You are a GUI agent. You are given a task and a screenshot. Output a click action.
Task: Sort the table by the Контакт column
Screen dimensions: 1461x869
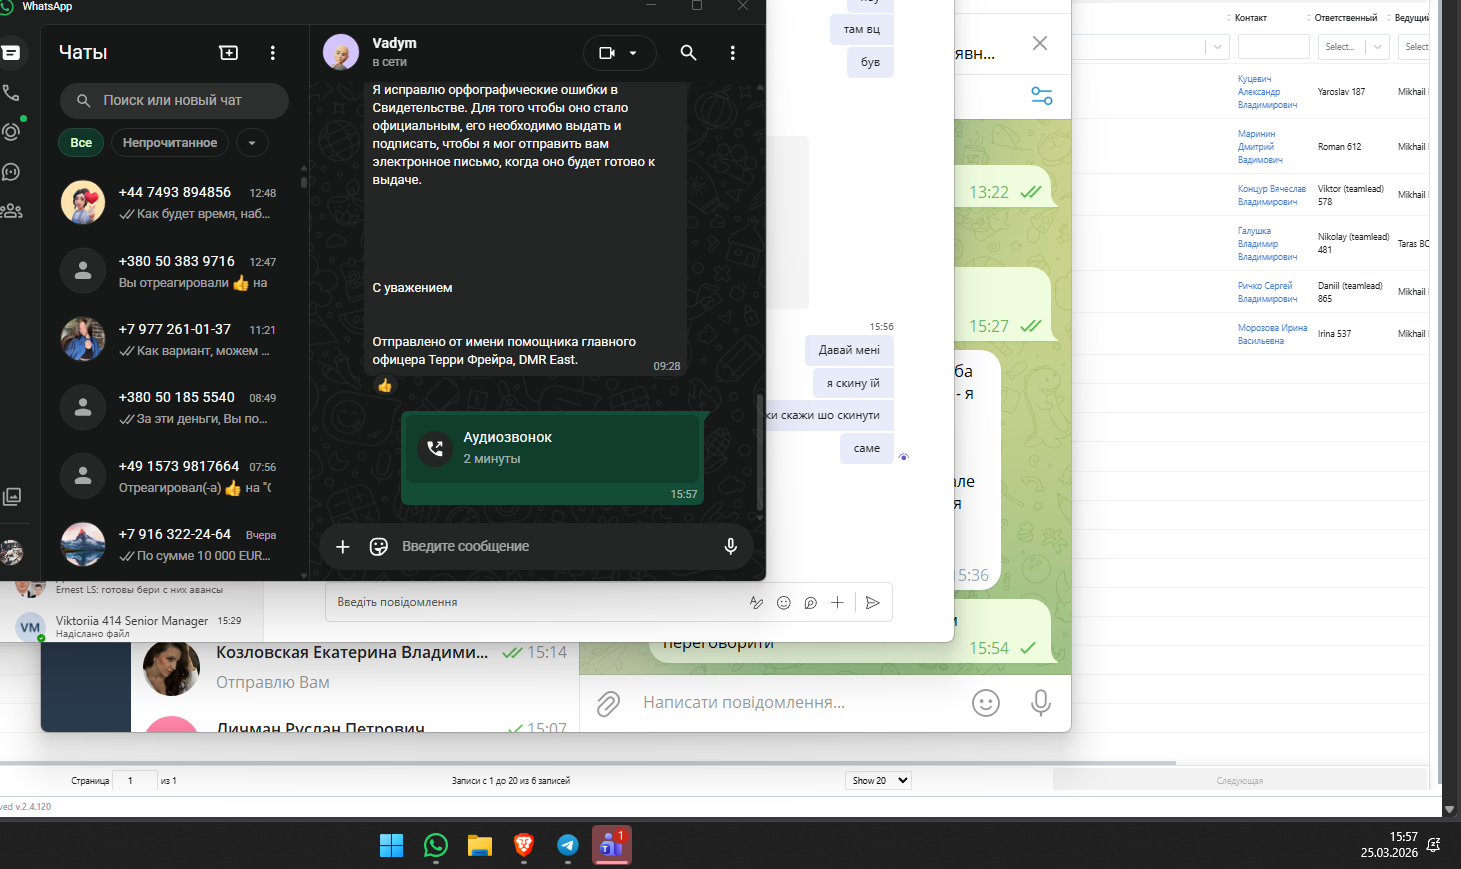point(1250,18)
